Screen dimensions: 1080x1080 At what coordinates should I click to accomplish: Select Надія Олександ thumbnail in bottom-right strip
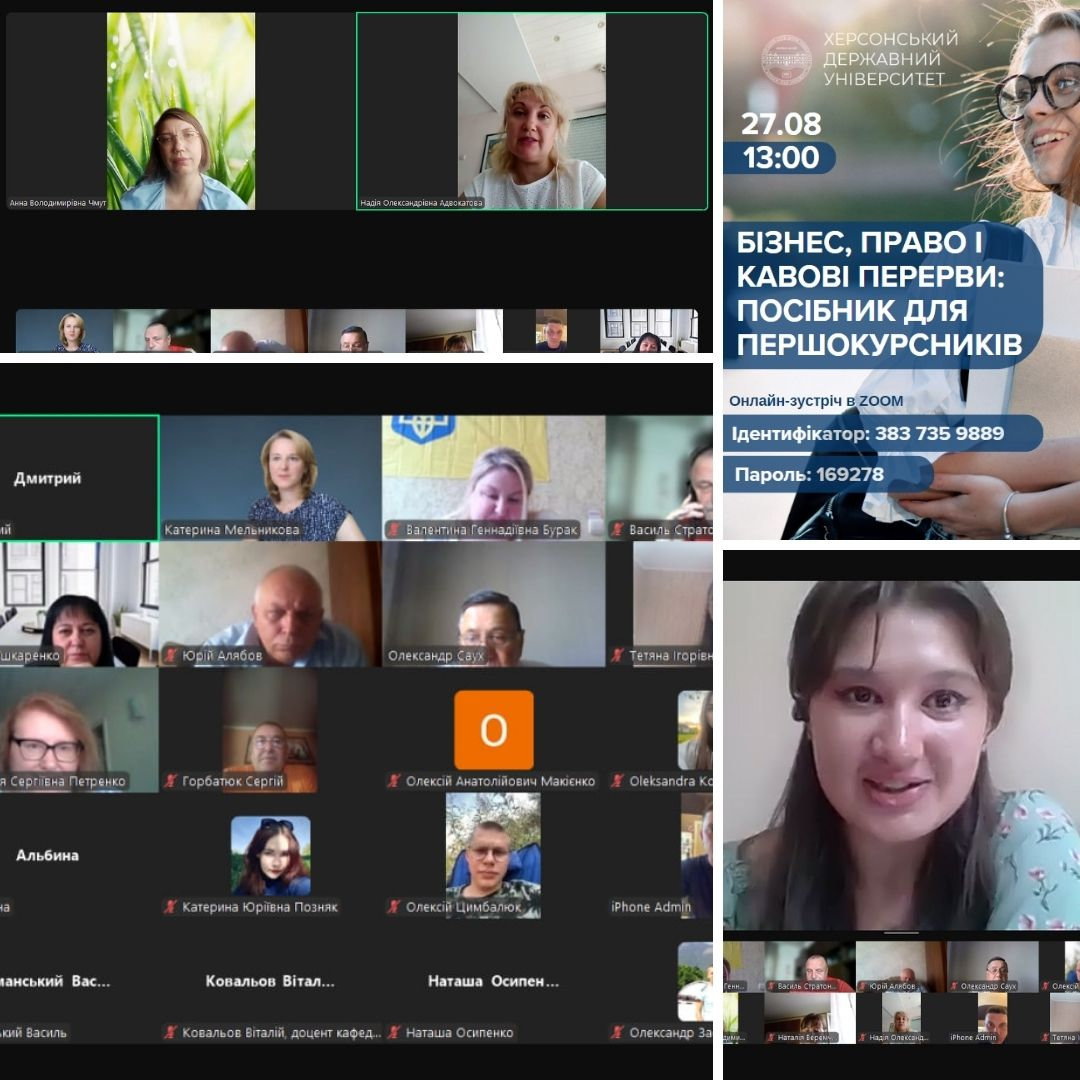(x=901, y=1018)
